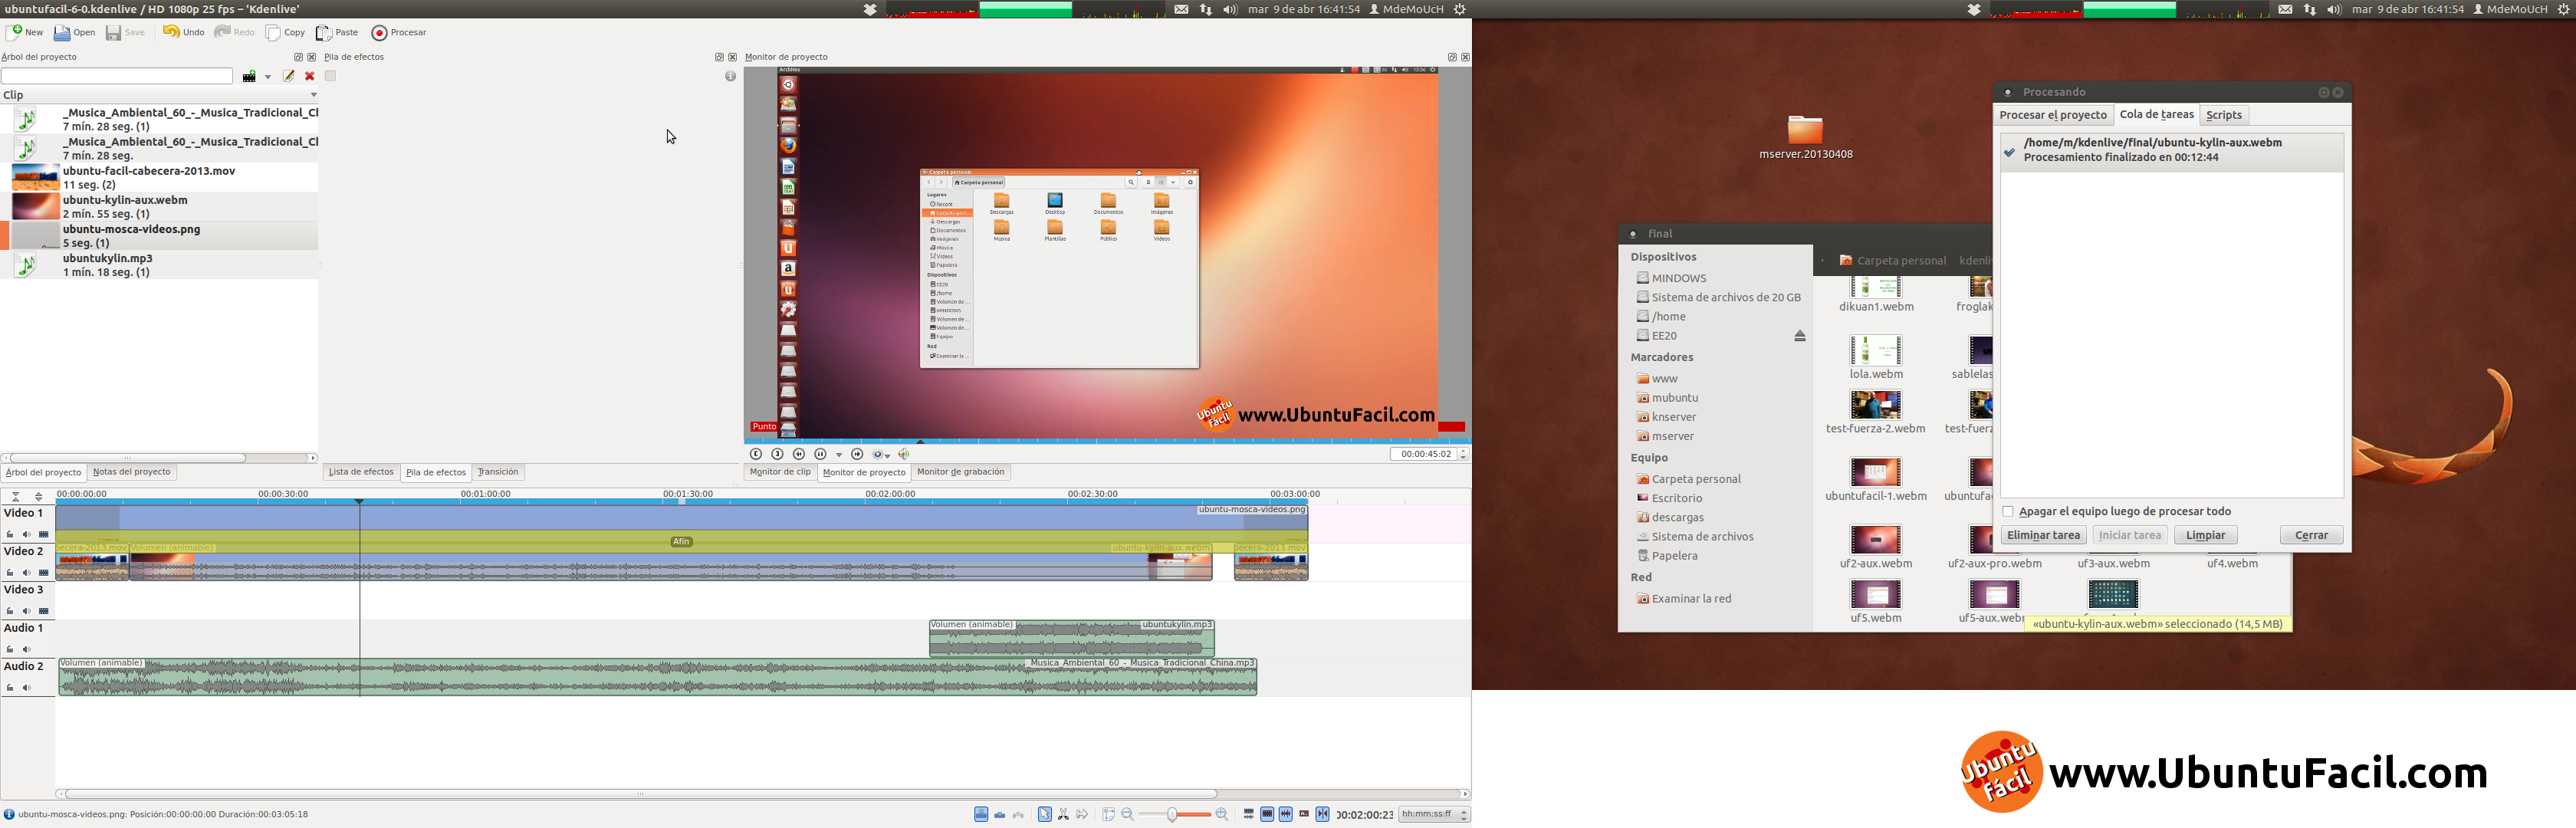The image size is (2576, 828).
Task: Click the clip properties pencil icon
Action: pos(288,76)
